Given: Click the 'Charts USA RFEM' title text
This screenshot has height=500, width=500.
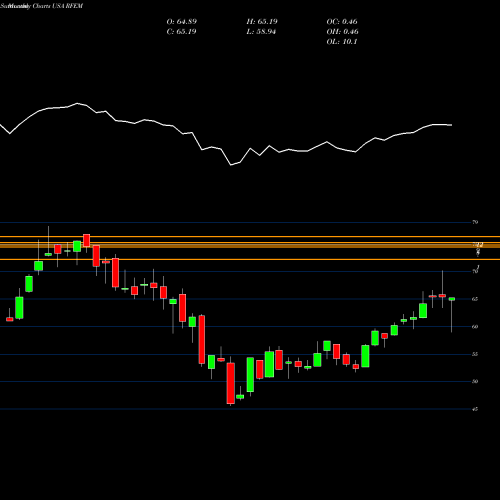Looking at the screenshot, I should coord(58,6).
